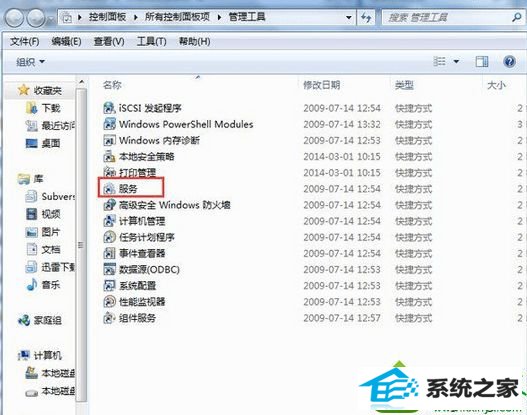Sort by the 修改日期 column header

322,85
